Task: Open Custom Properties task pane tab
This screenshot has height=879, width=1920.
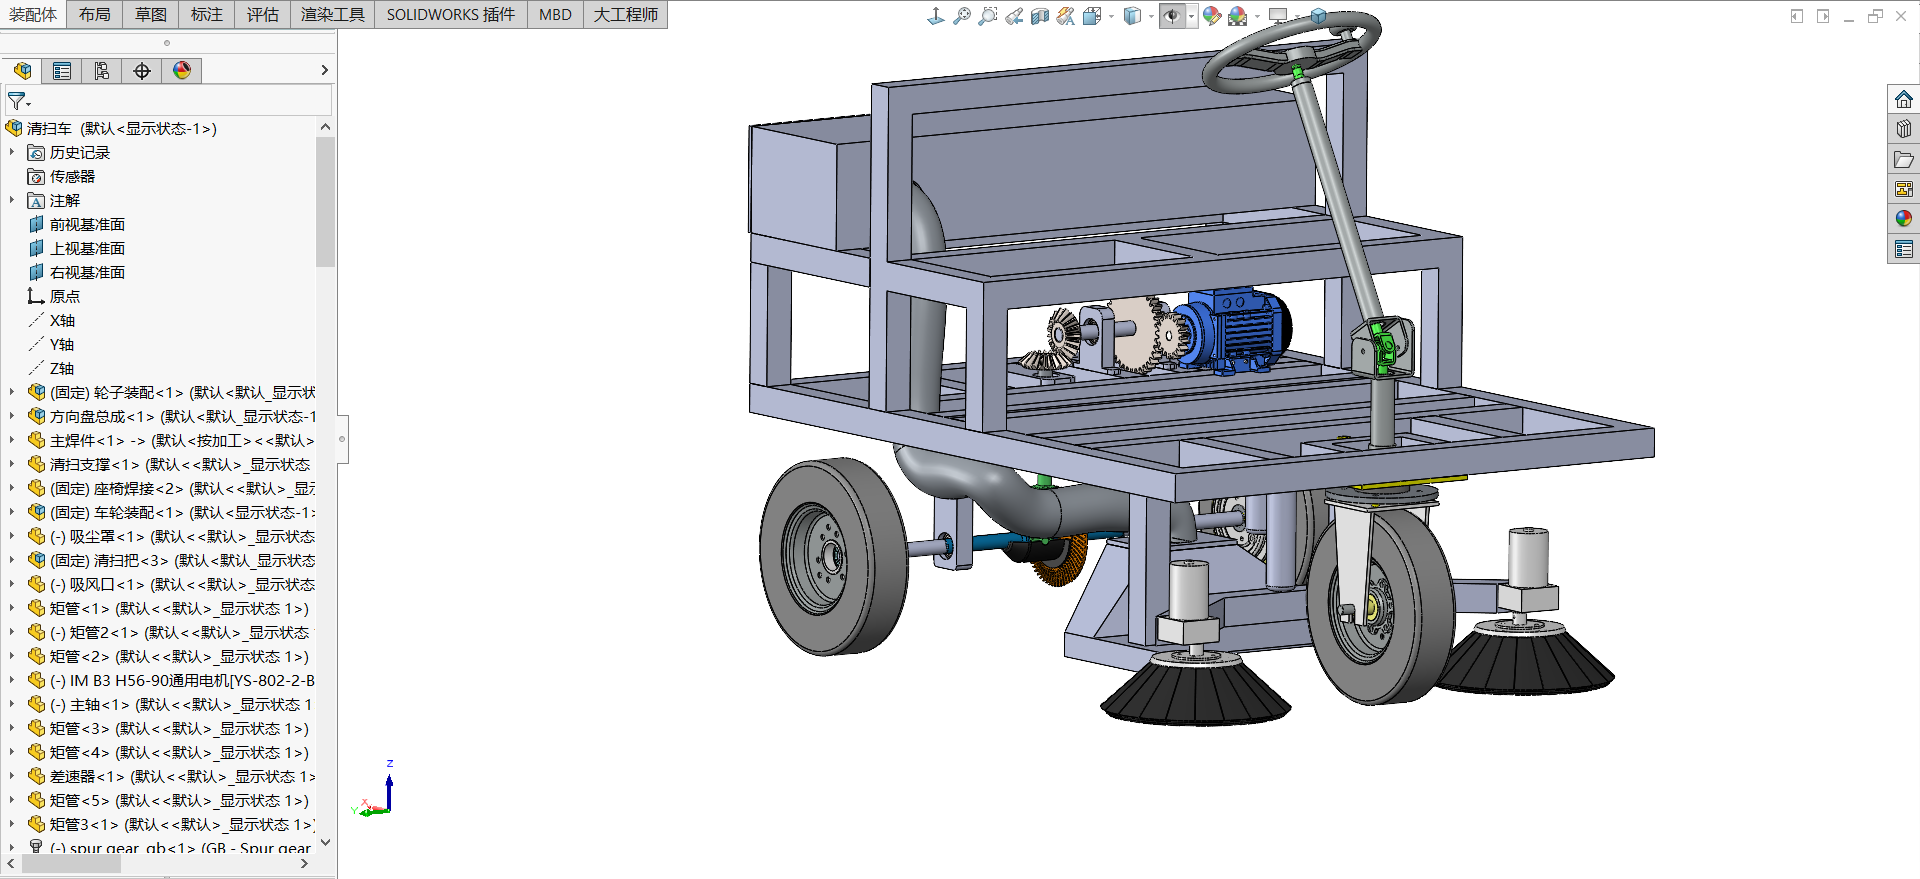Action: [1904, 249]
